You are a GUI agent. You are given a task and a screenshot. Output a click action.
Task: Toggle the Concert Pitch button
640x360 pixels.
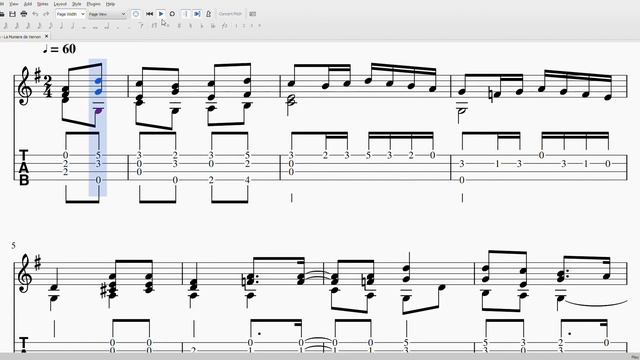coord(230,14)
